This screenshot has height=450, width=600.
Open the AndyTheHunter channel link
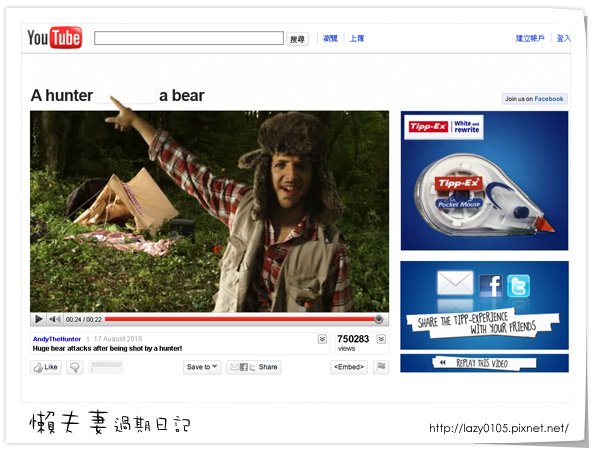[57, 339]
